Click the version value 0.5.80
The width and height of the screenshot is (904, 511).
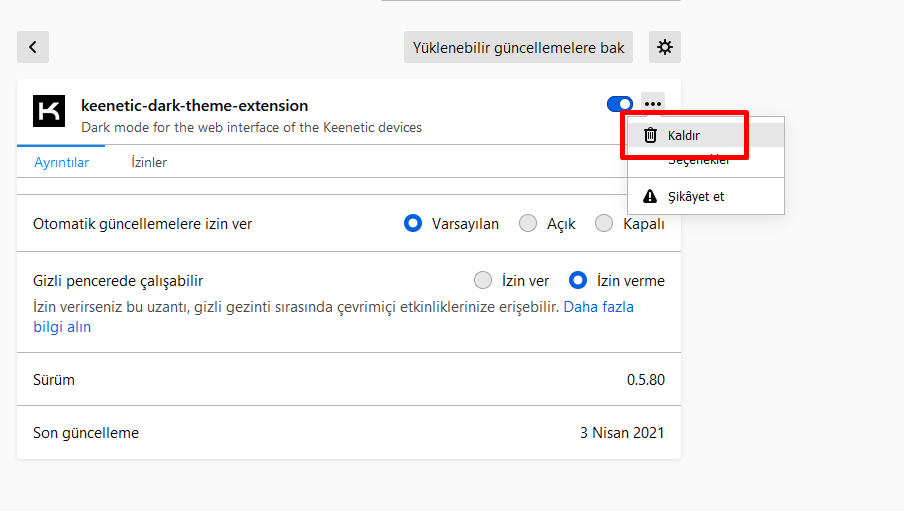[646, 380]
